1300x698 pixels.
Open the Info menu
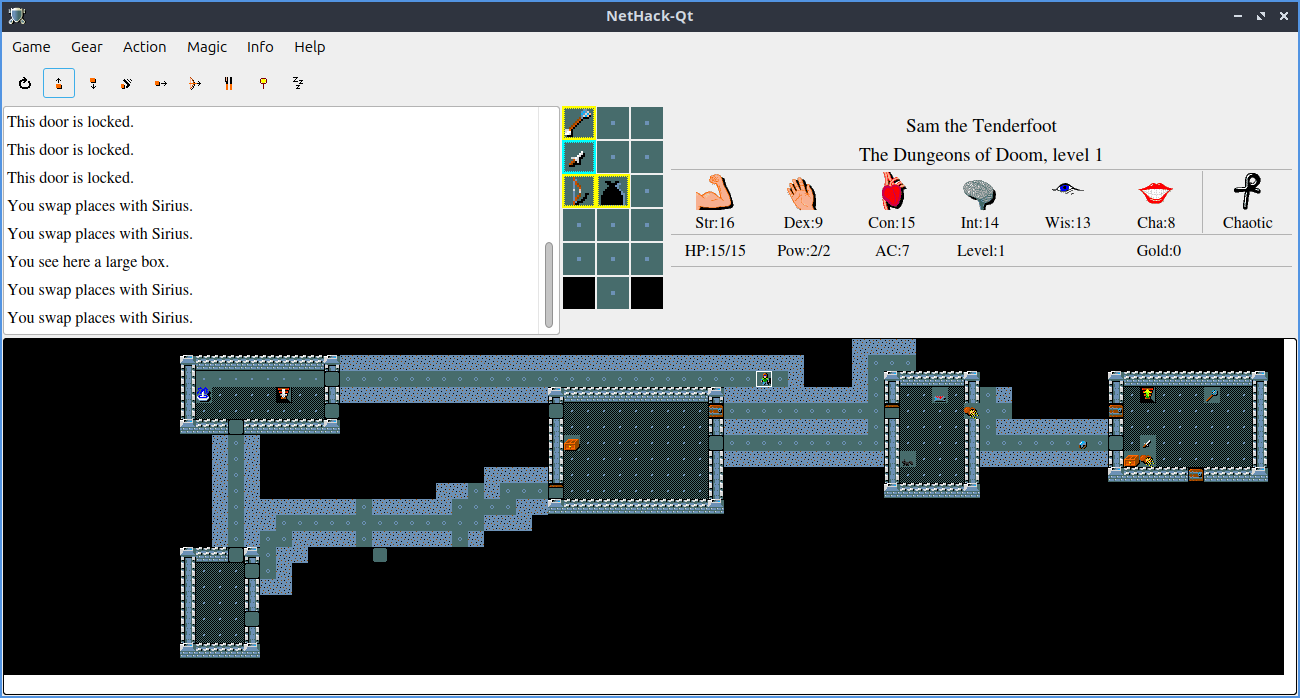[260, 47]
